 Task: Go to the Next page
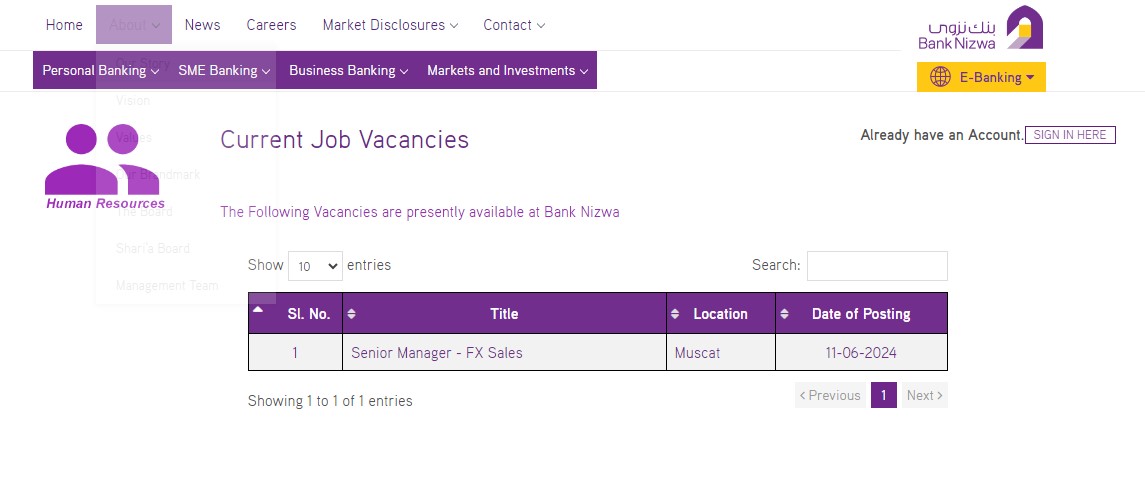coord(924,395)
